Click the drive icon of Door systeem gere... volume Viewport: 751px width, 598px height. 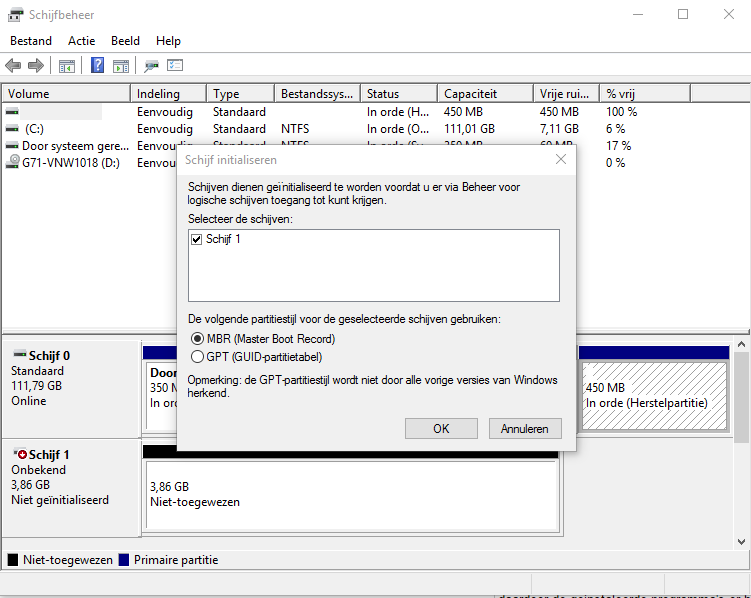12,146
